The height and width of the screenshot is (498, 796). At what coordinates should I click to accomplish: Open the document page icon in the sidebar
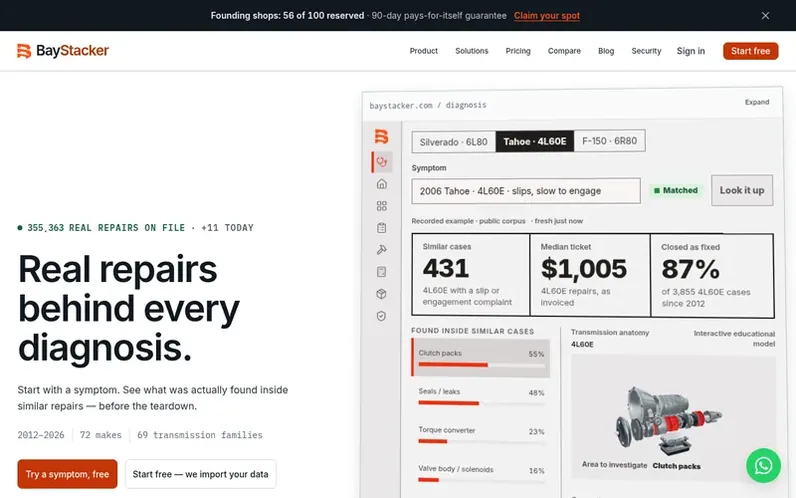[382, 272]
